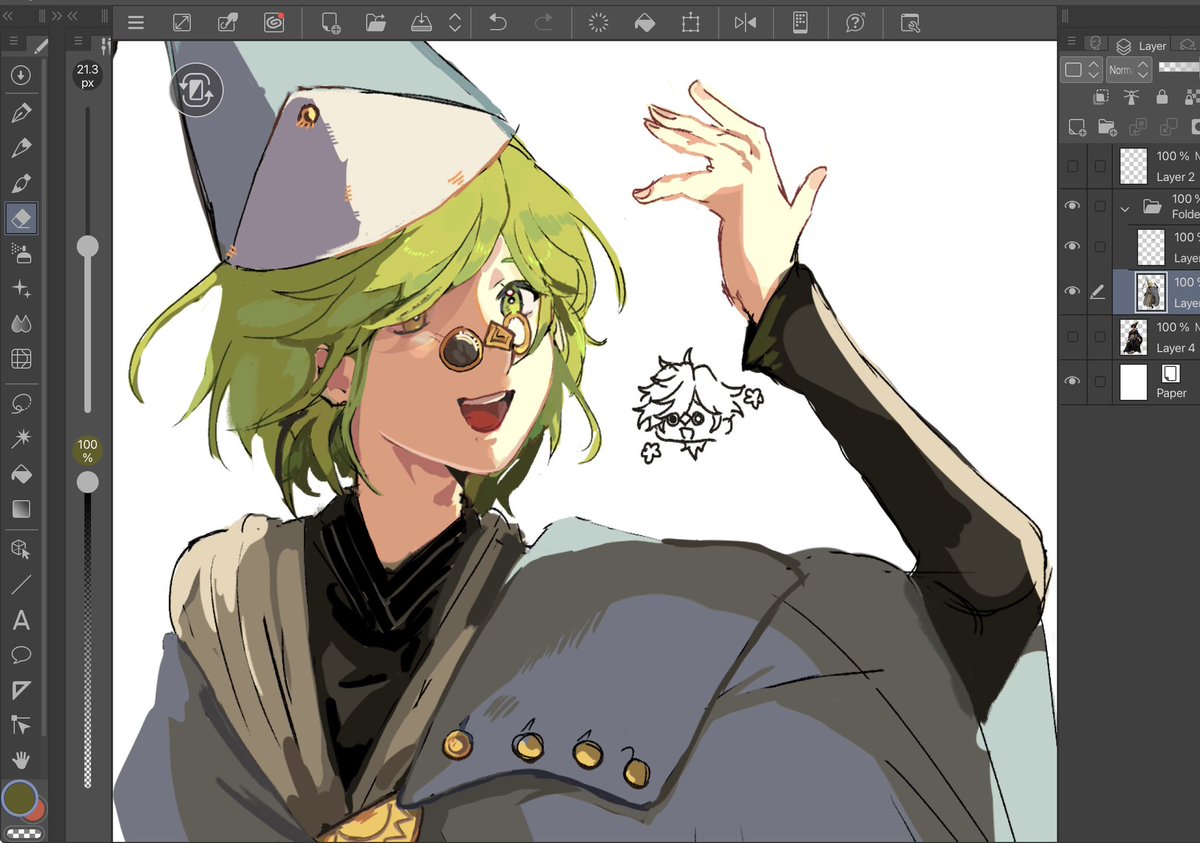
Task: Select the Figure line tool
Action: pos(20,584)
